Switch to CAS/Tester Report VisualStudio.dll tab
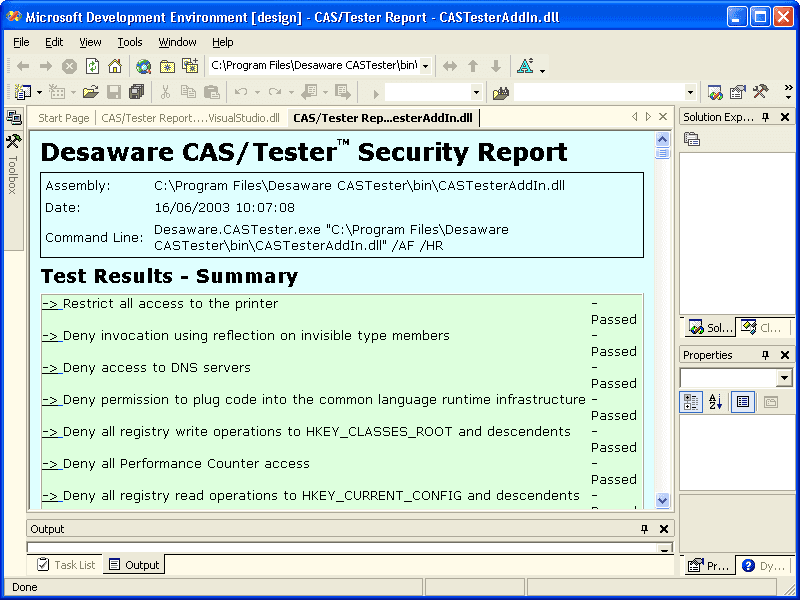 190,118
